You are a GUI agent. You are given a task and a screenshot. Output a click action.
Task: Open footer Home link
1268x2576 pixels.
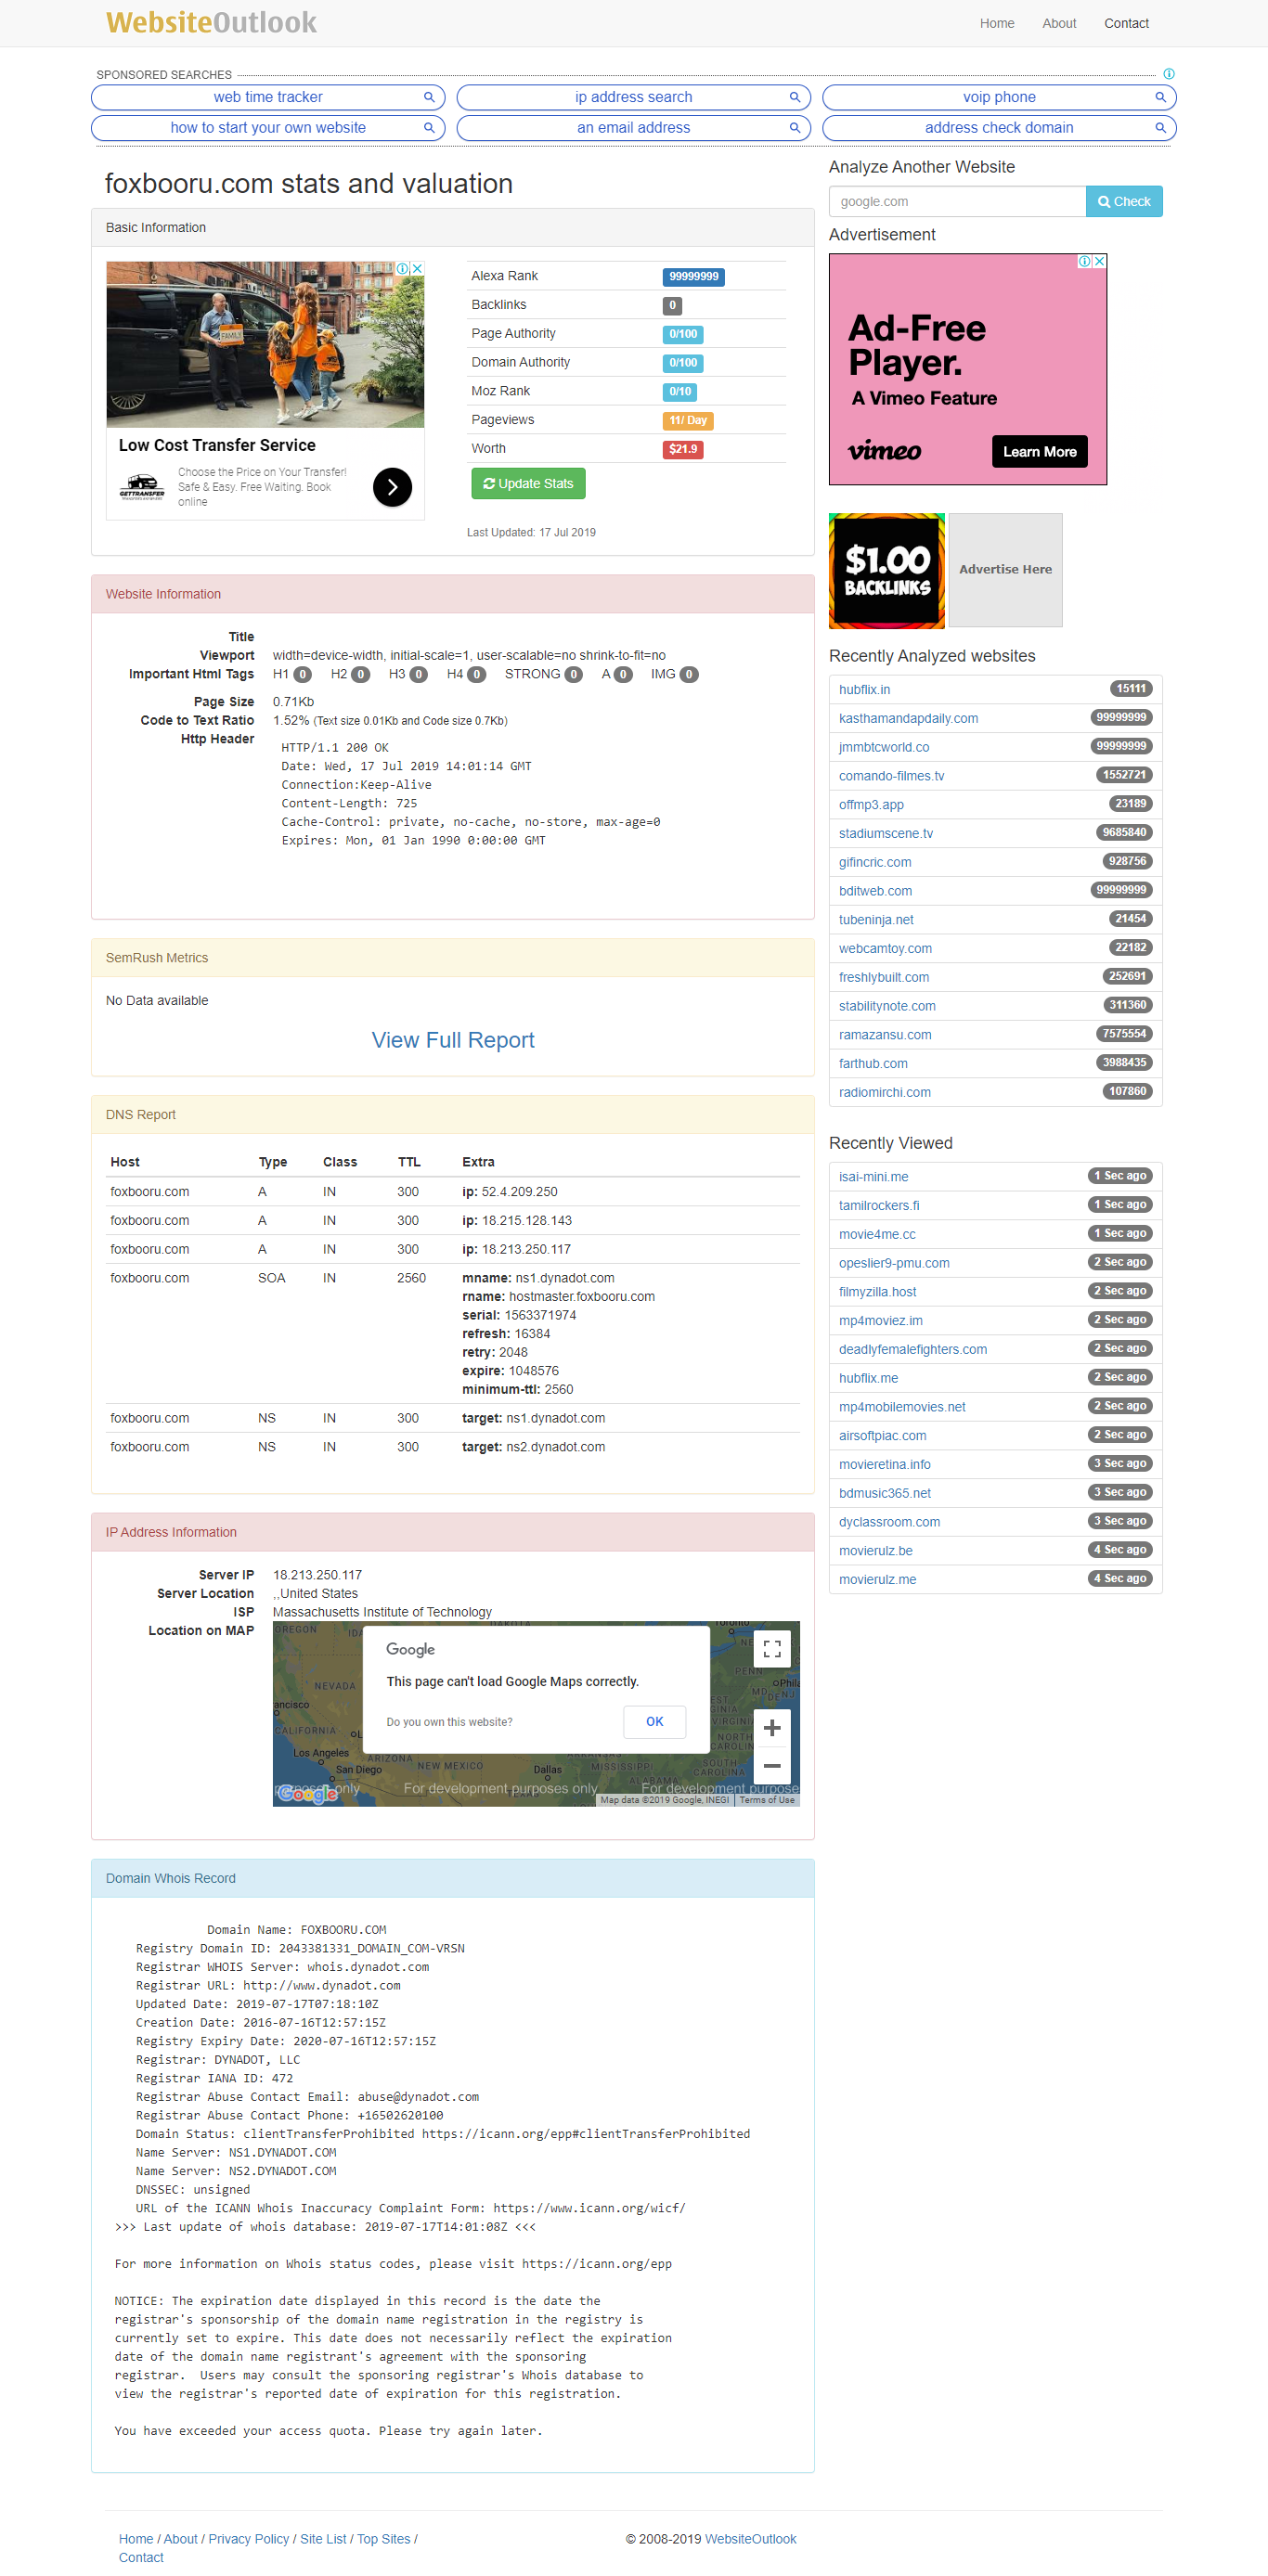pos(136,2539)
